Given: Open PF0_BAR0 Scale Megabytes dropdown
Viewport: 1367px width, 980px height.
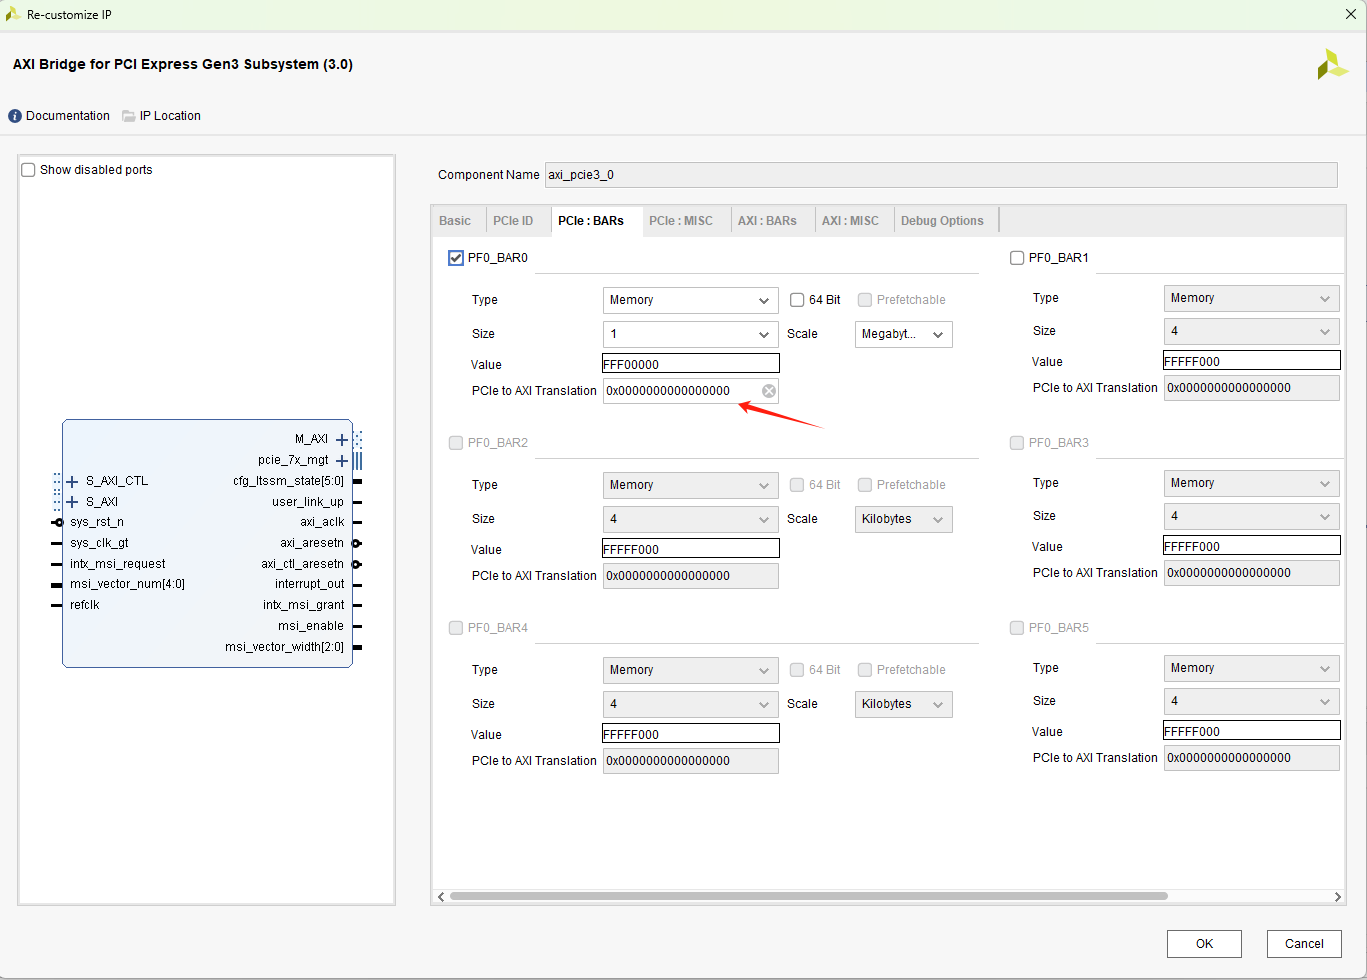Looking at the screenshot, I should coord(903,334).
